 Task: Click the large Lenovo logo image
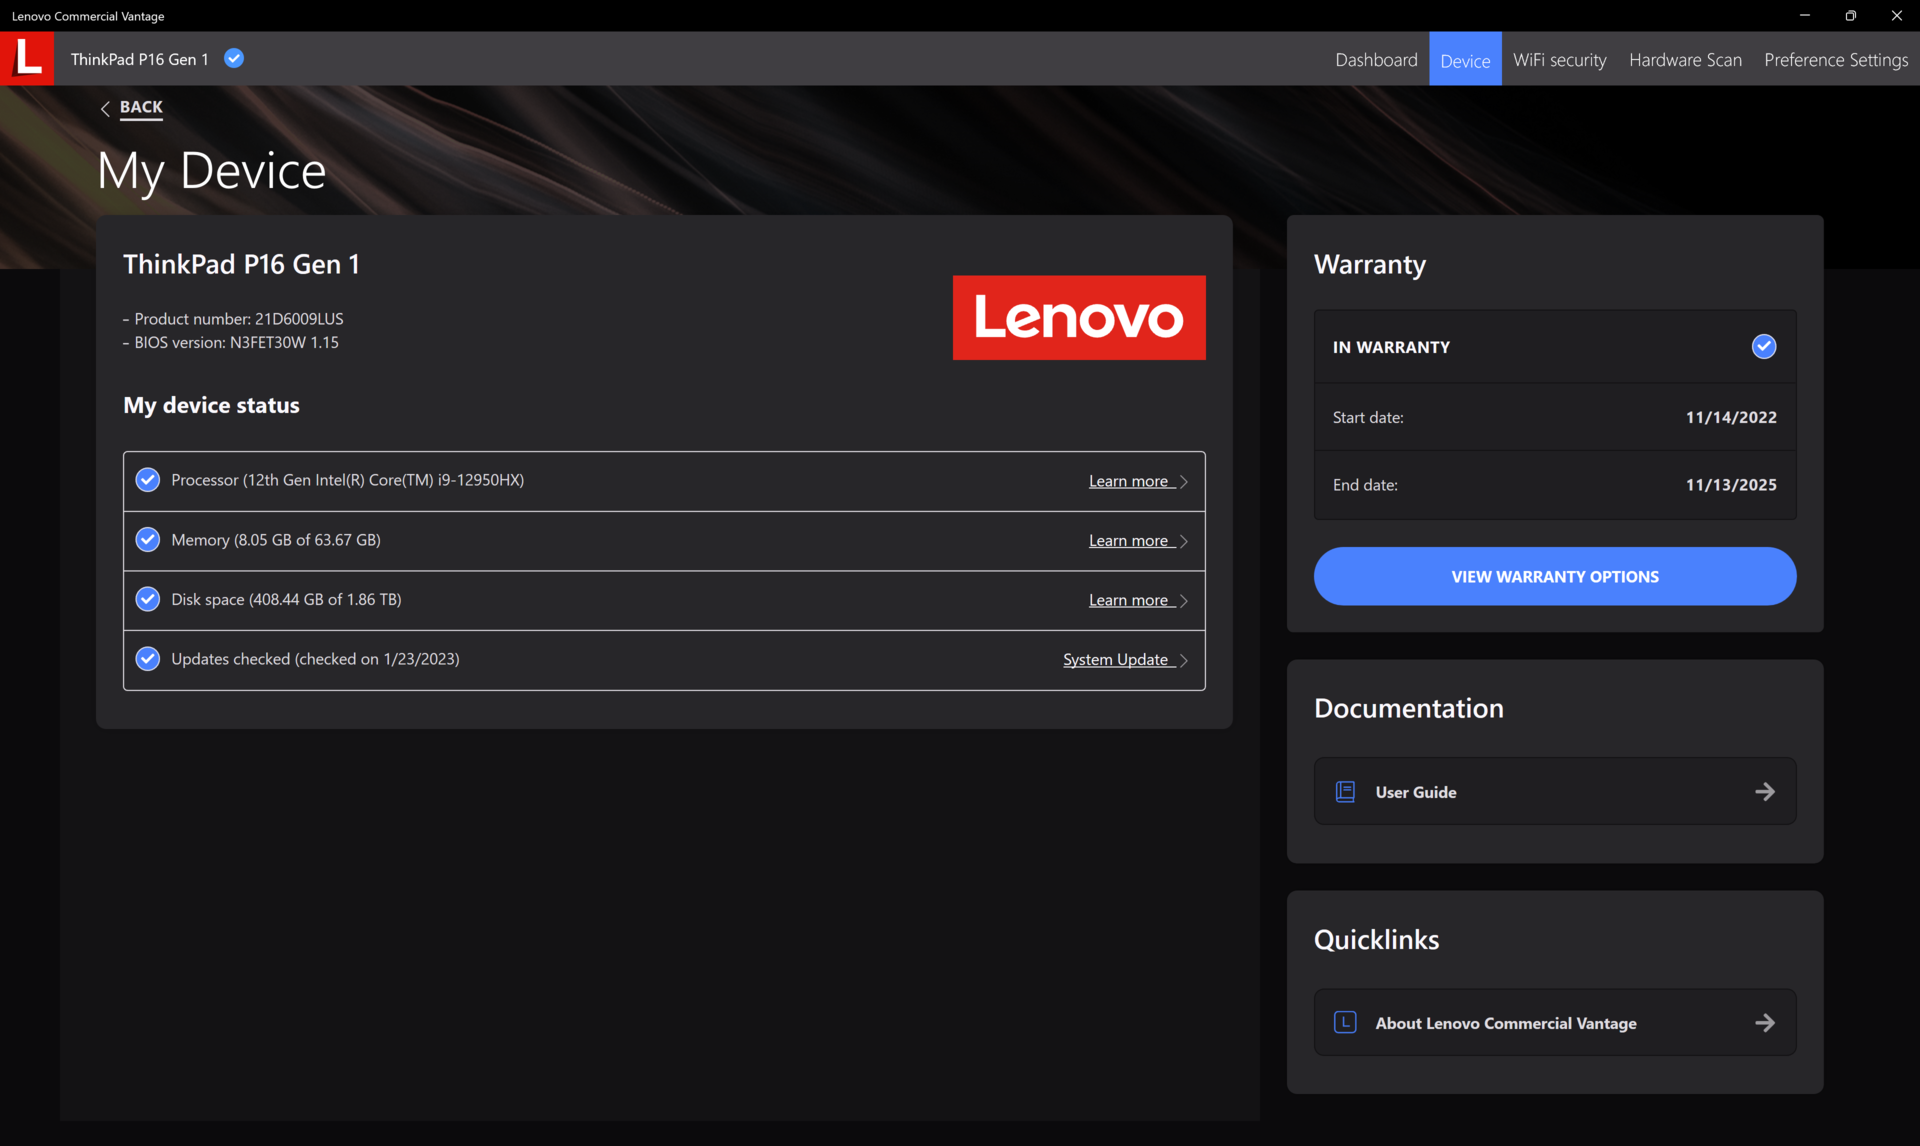click(1079, 318)
